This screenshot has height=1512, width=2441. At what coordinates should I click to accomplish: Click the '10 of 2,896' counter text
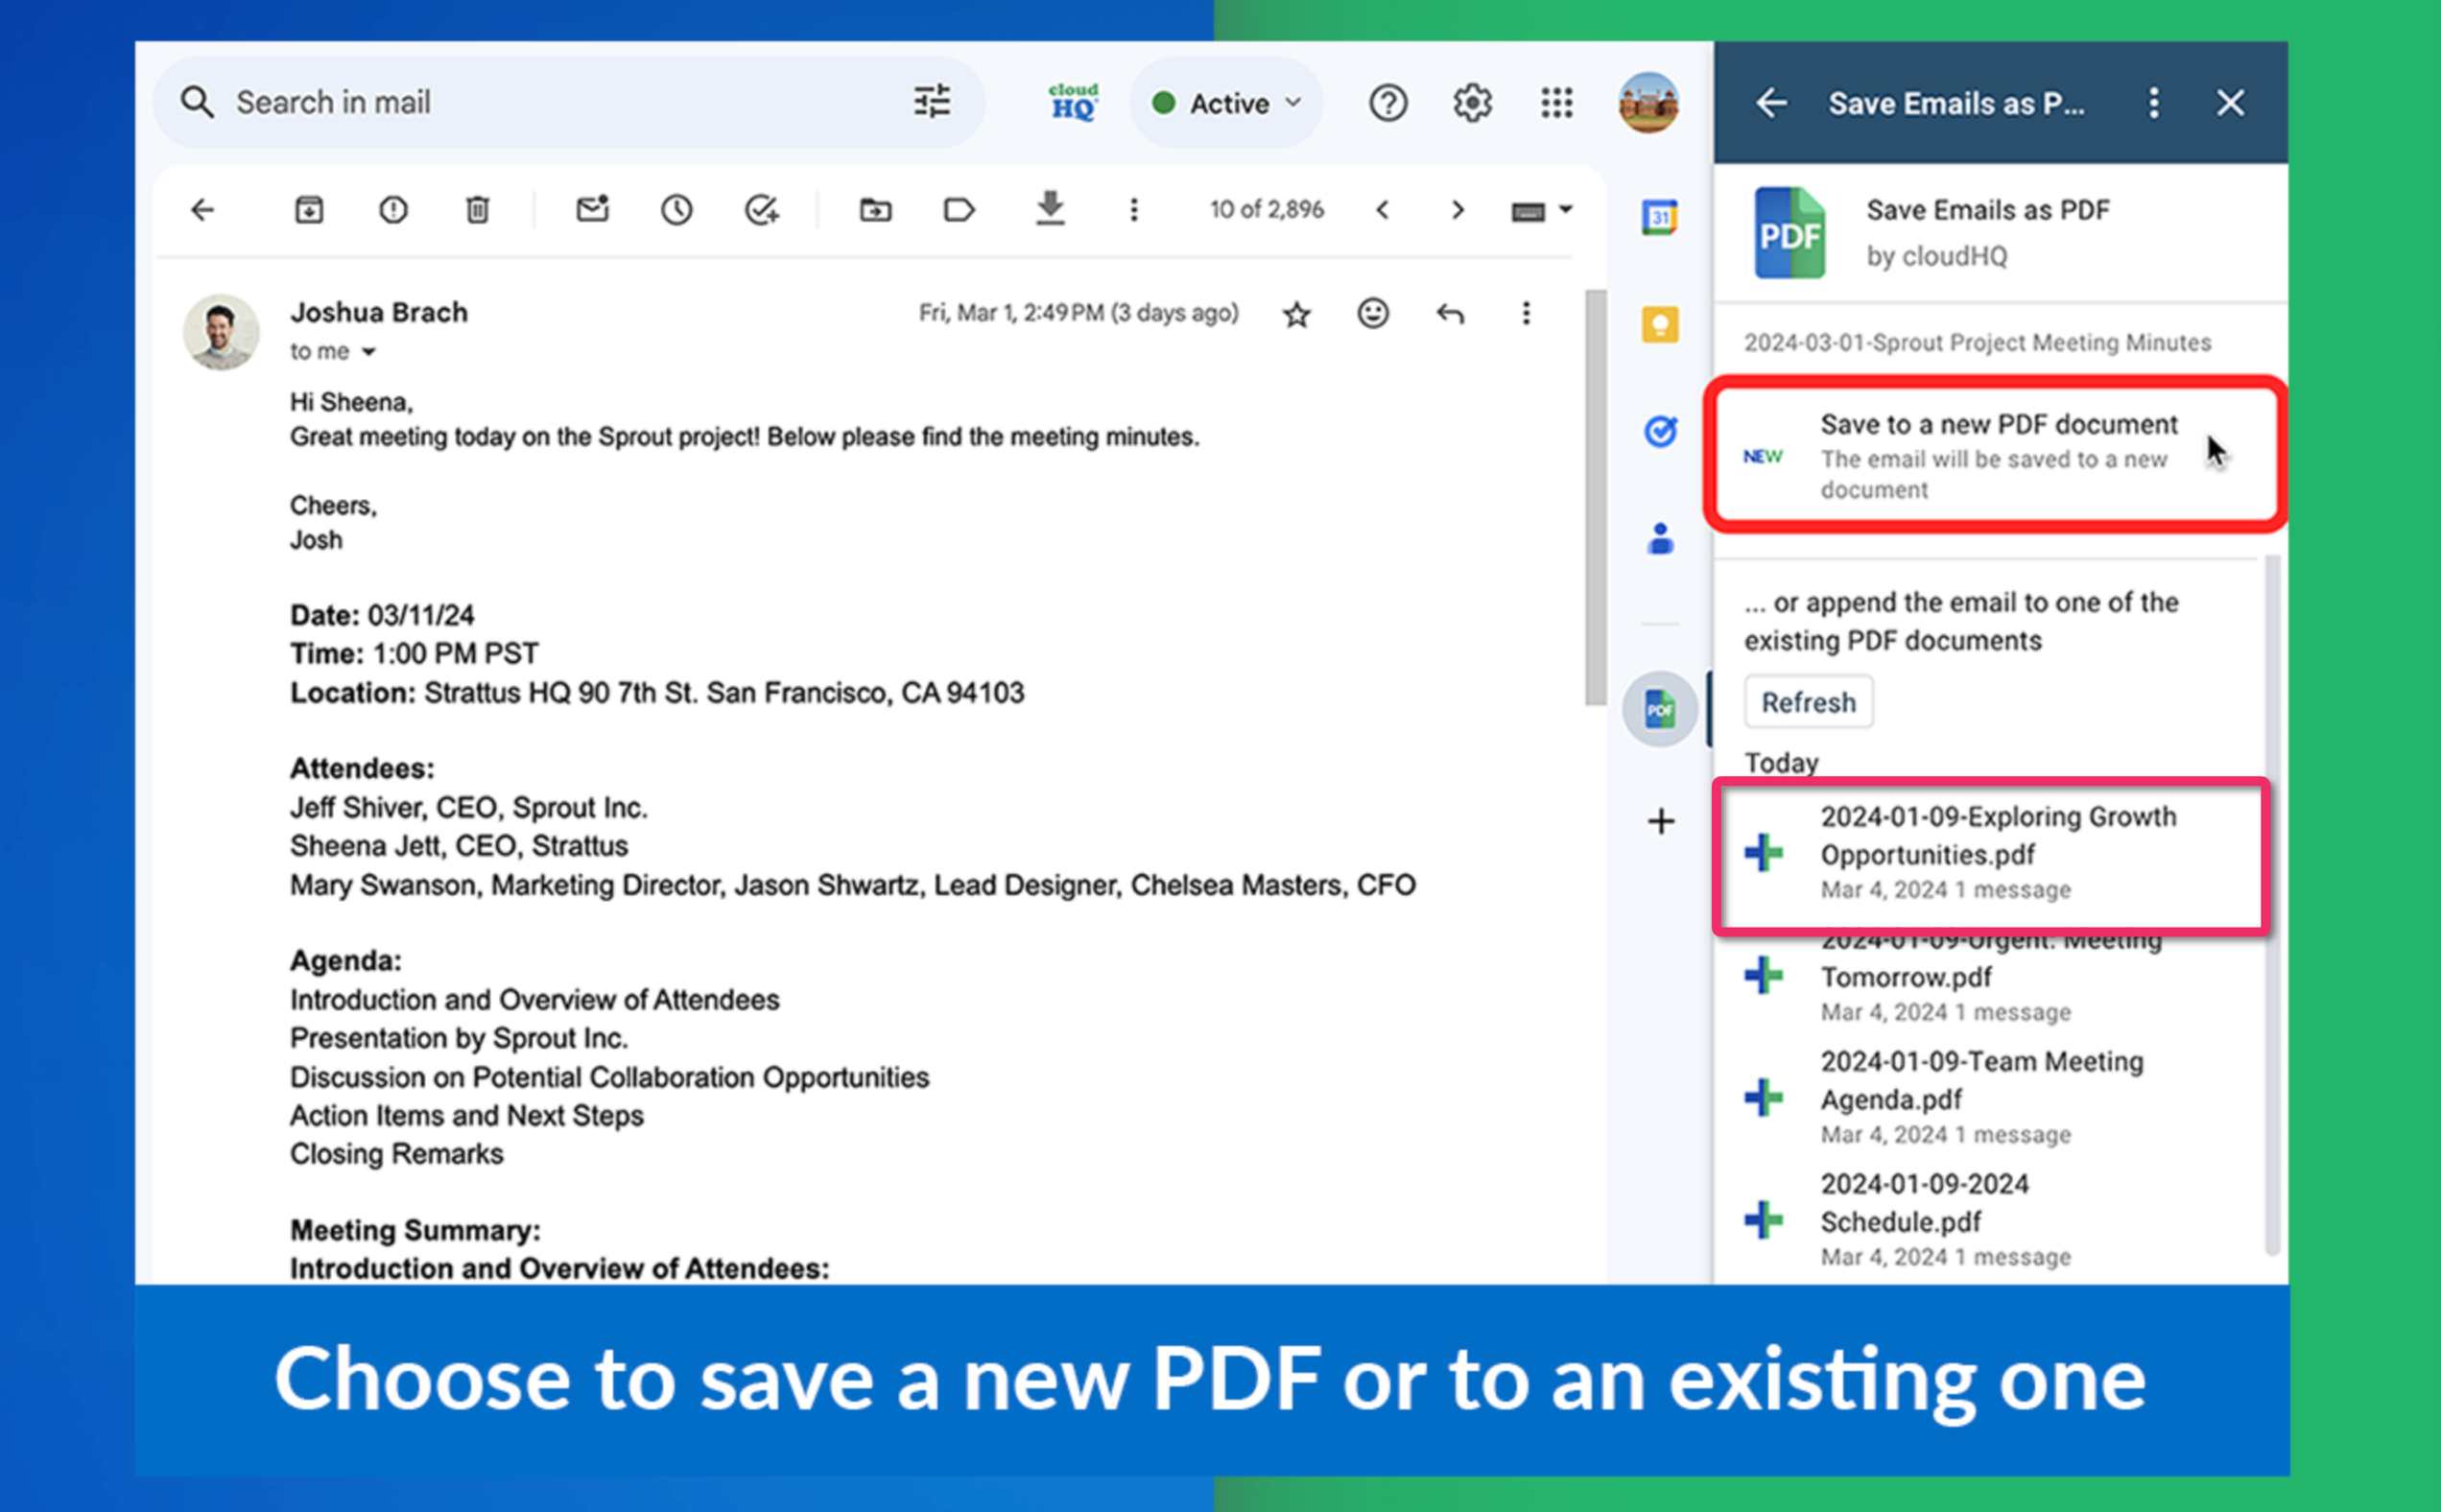click(x=1266, y=210)
